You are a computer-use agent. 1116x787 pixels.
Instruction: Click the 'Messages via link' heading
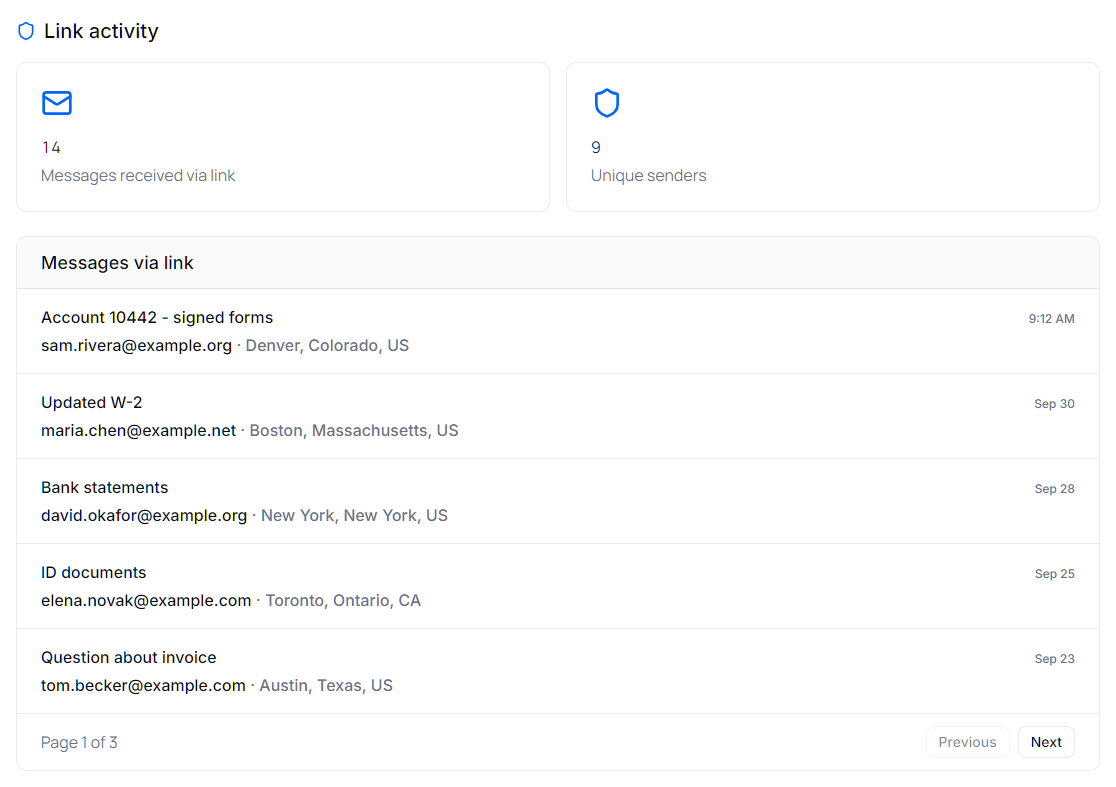click(x=117, y=263)
